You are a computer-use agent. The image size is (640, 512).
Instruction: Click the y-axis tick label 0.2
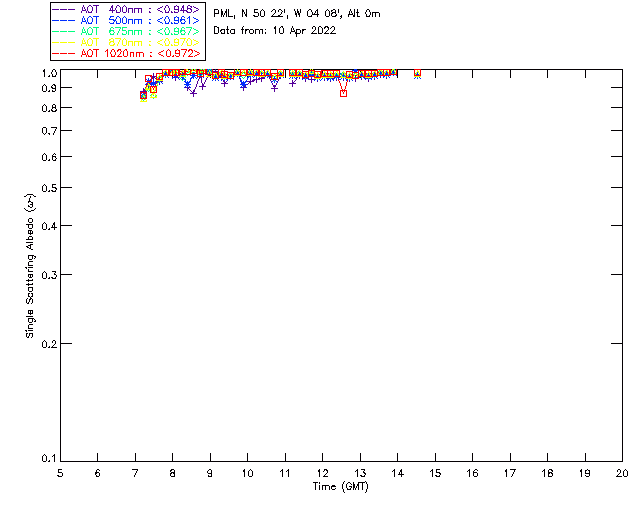click(49, 344)
